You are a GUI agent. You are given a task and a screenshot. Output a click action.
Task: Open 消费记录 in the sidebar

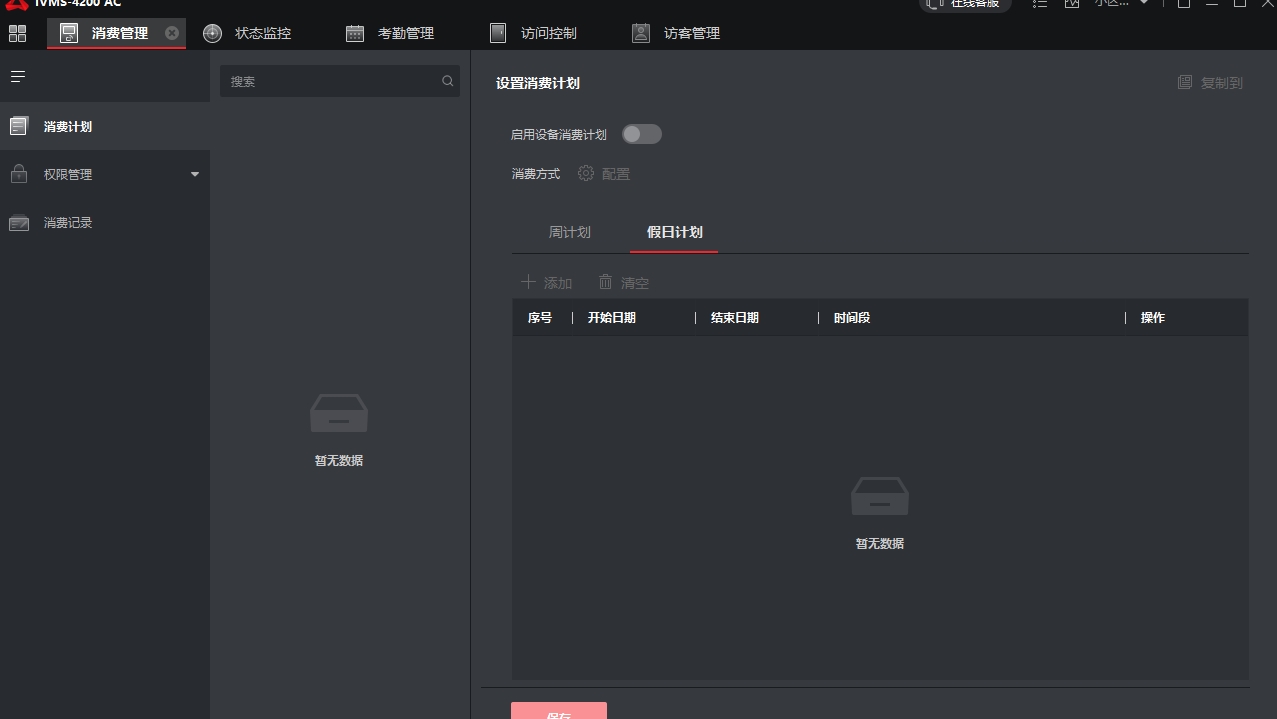click(105, 223)
